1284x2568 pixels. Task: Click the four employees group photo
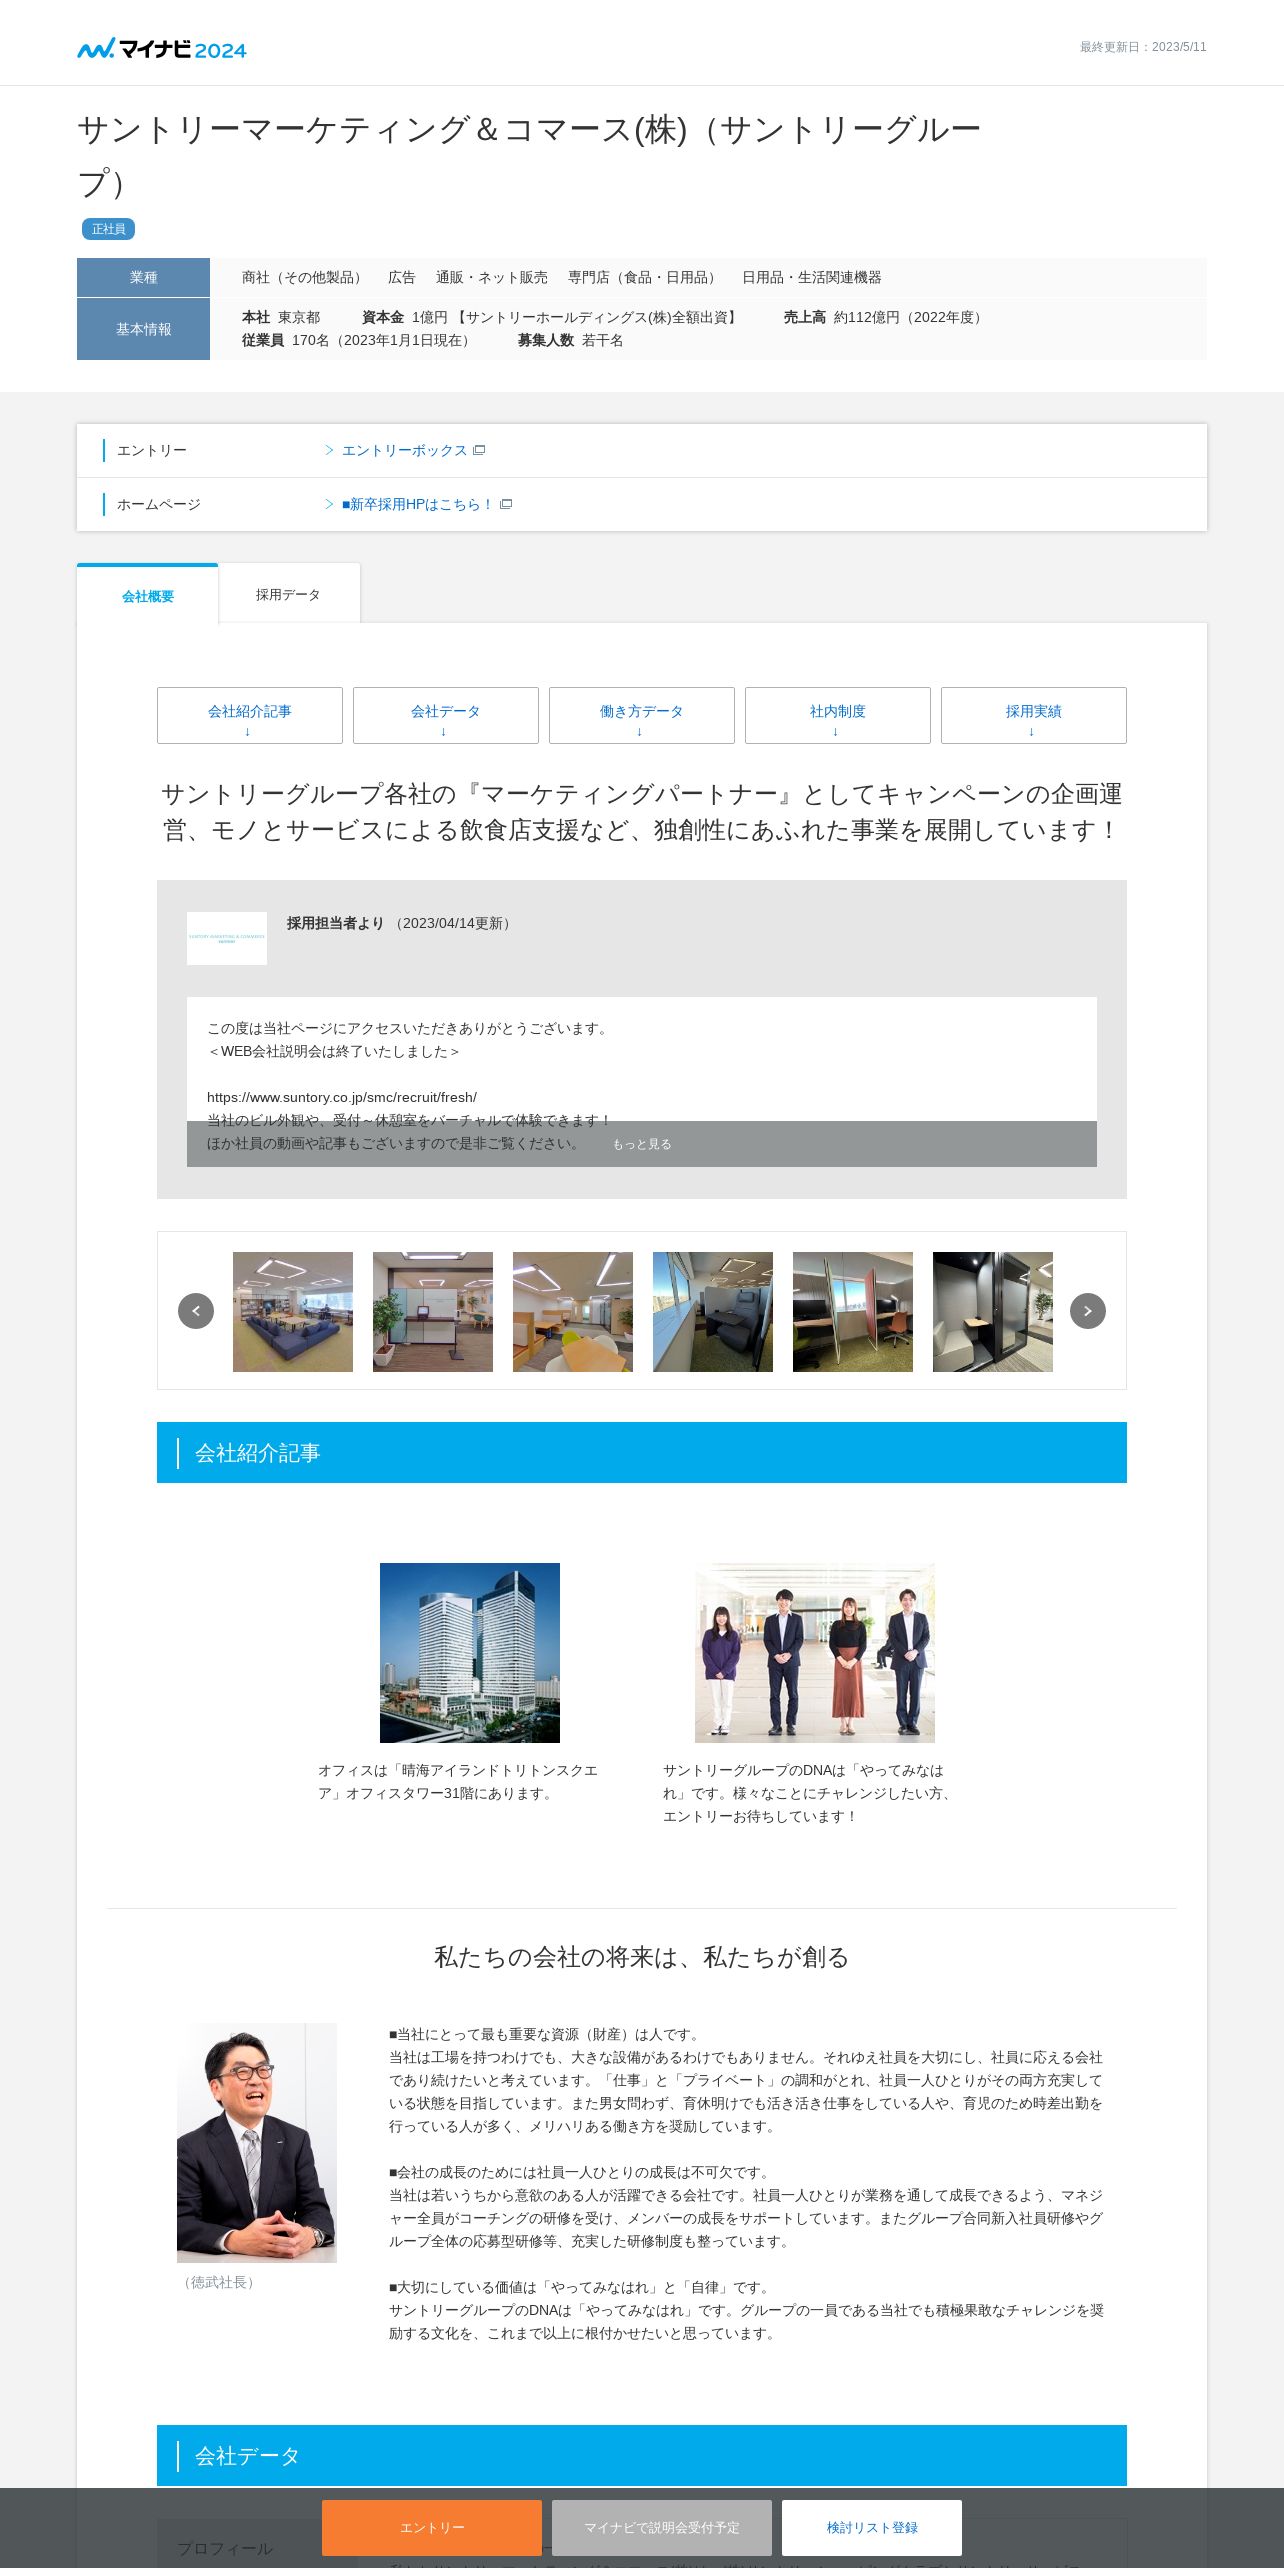(x=815, y=1653)
